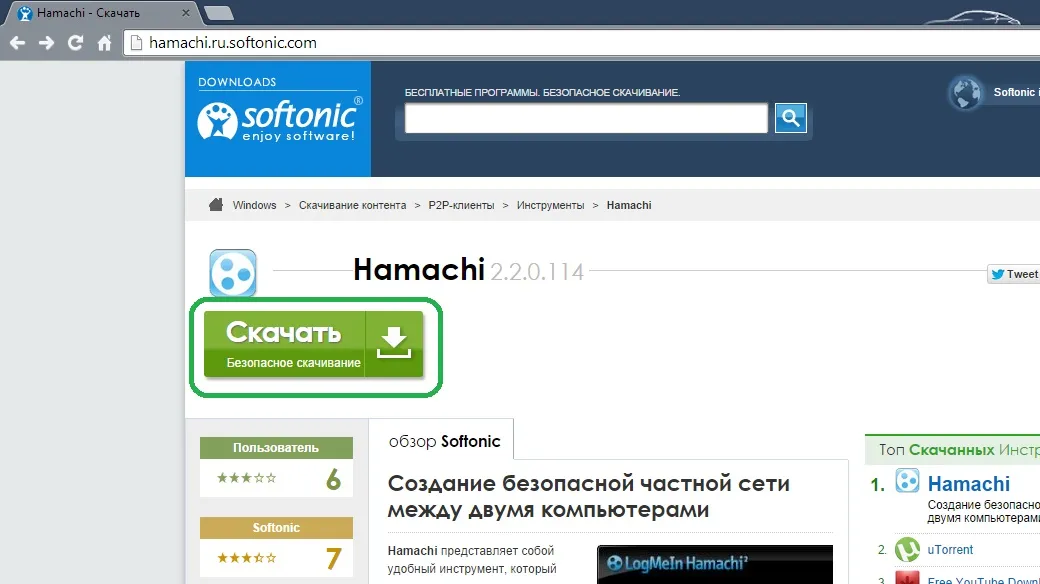This screenshot has height=584, width=1040.
Task: Click in the Softonic search input field
Action: tap(586, 118)
